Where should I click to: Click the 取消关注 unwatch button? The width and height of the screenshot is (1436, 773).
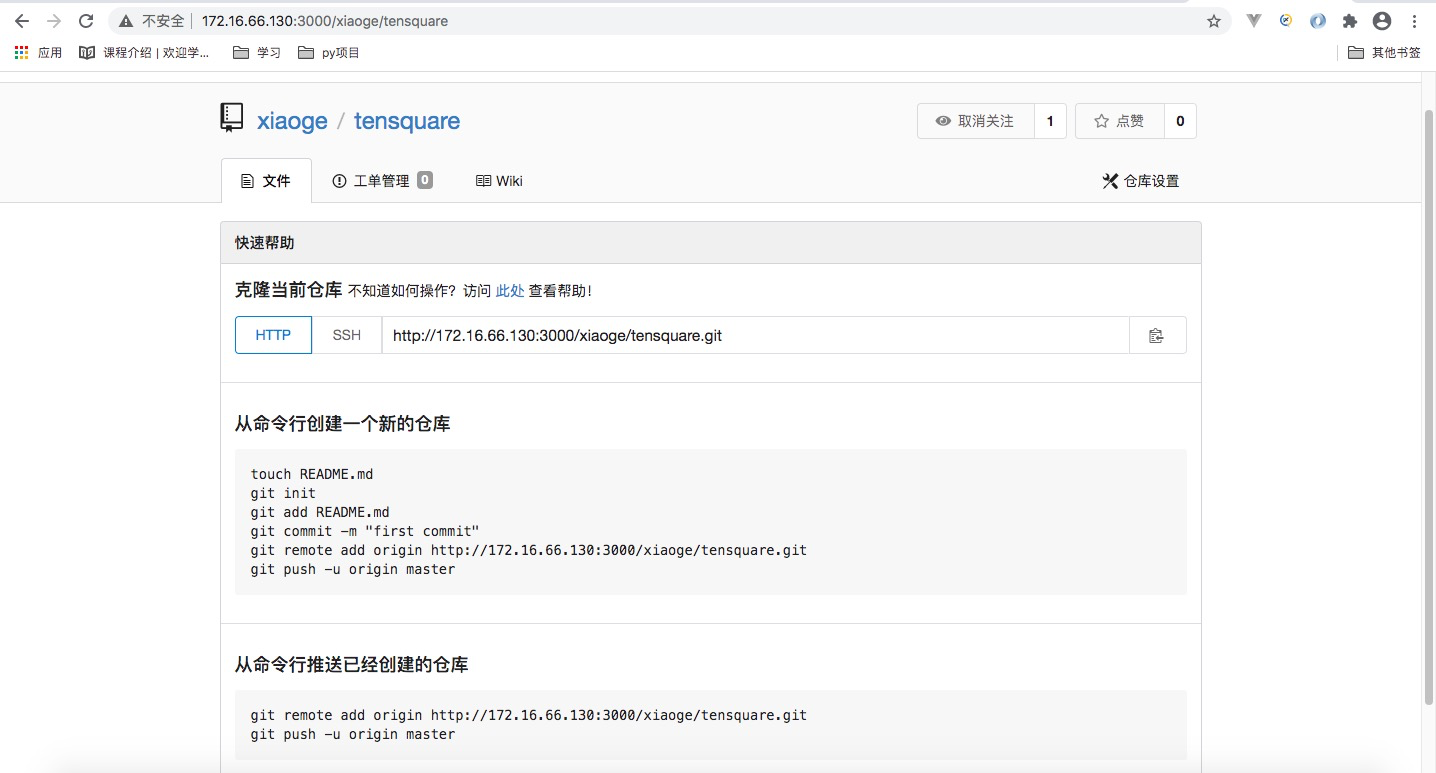[975, 121]
